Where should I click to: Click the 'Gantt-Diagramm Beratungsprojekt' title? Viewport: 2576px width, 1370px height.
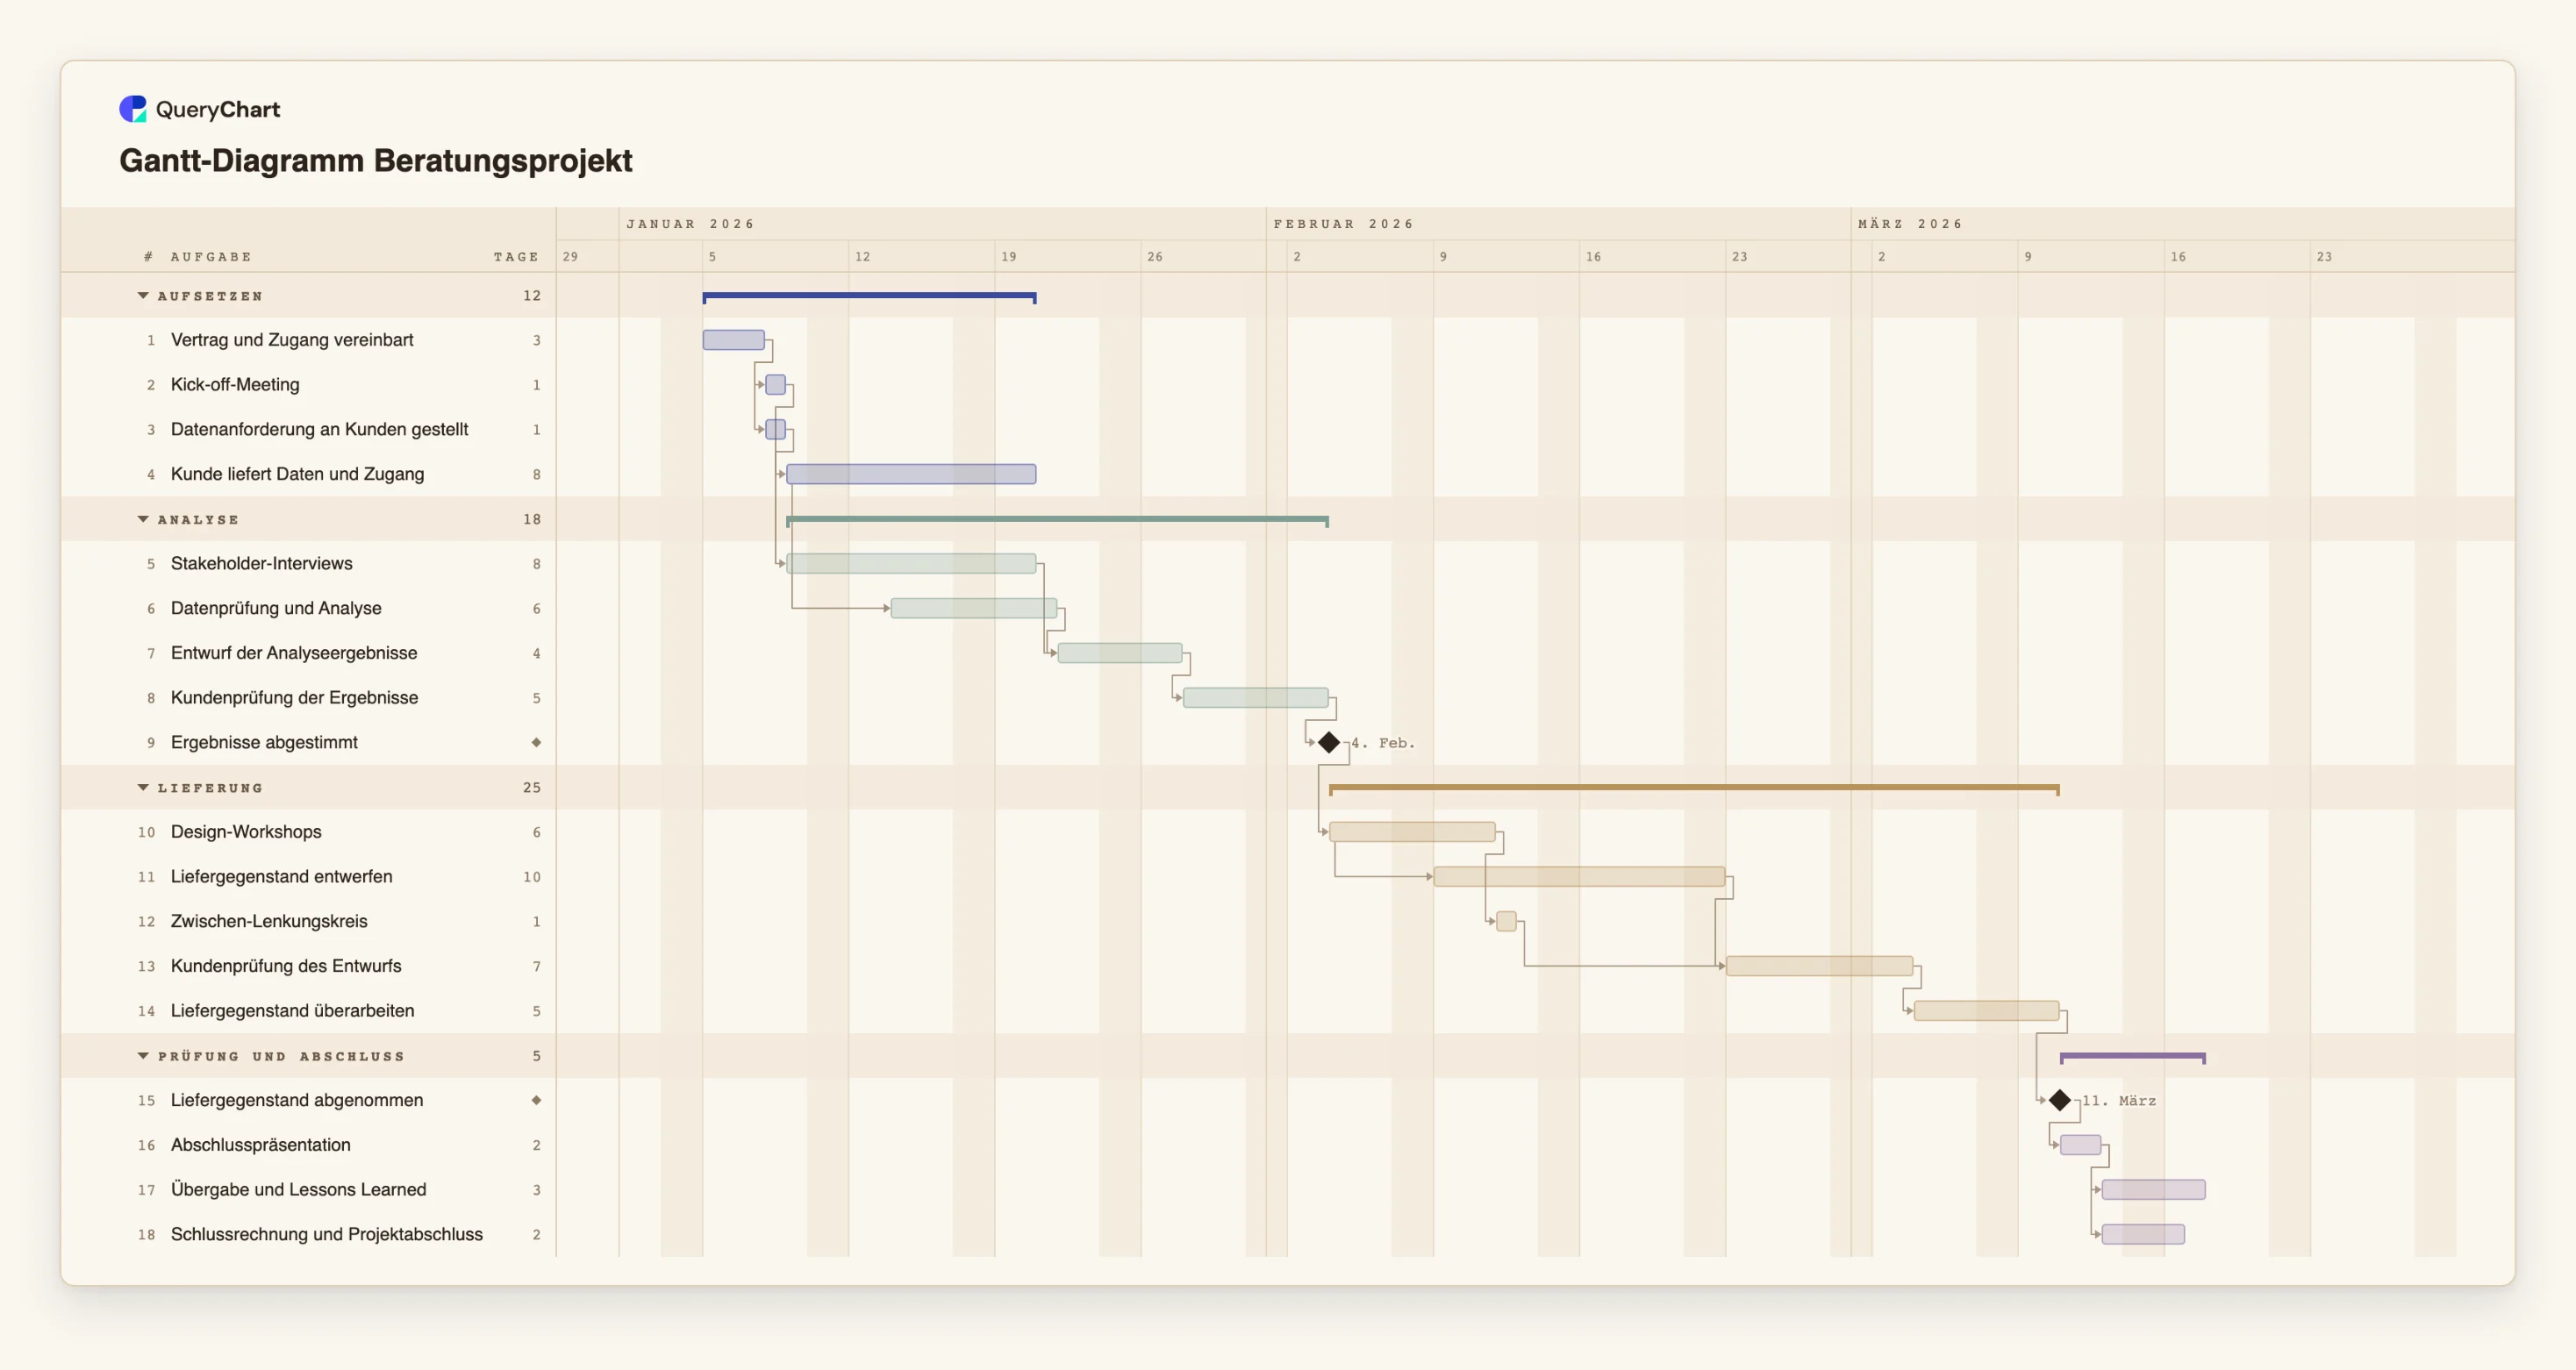[376, 161]
